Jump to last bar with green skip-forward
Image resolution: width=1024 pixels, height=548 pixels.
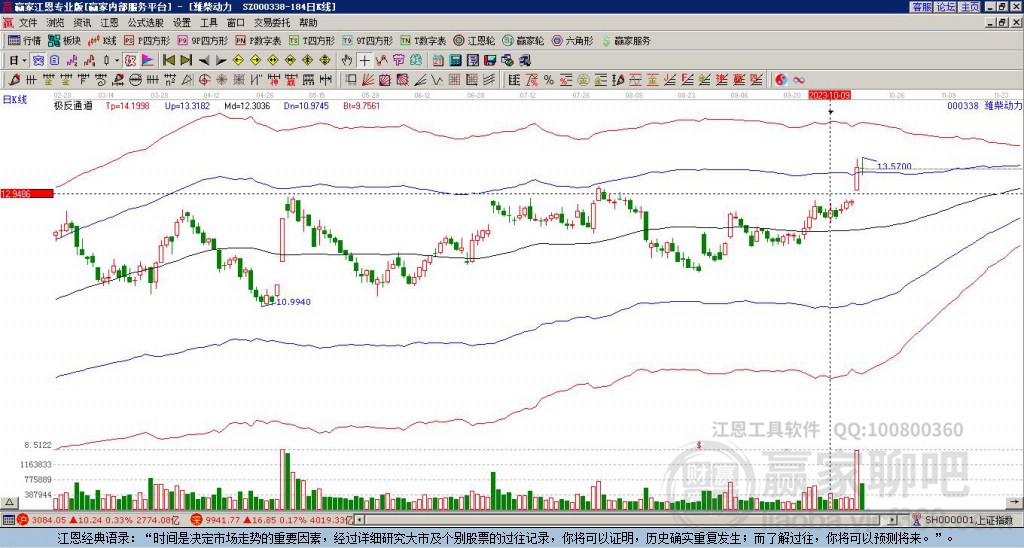[x=186, y=61]
